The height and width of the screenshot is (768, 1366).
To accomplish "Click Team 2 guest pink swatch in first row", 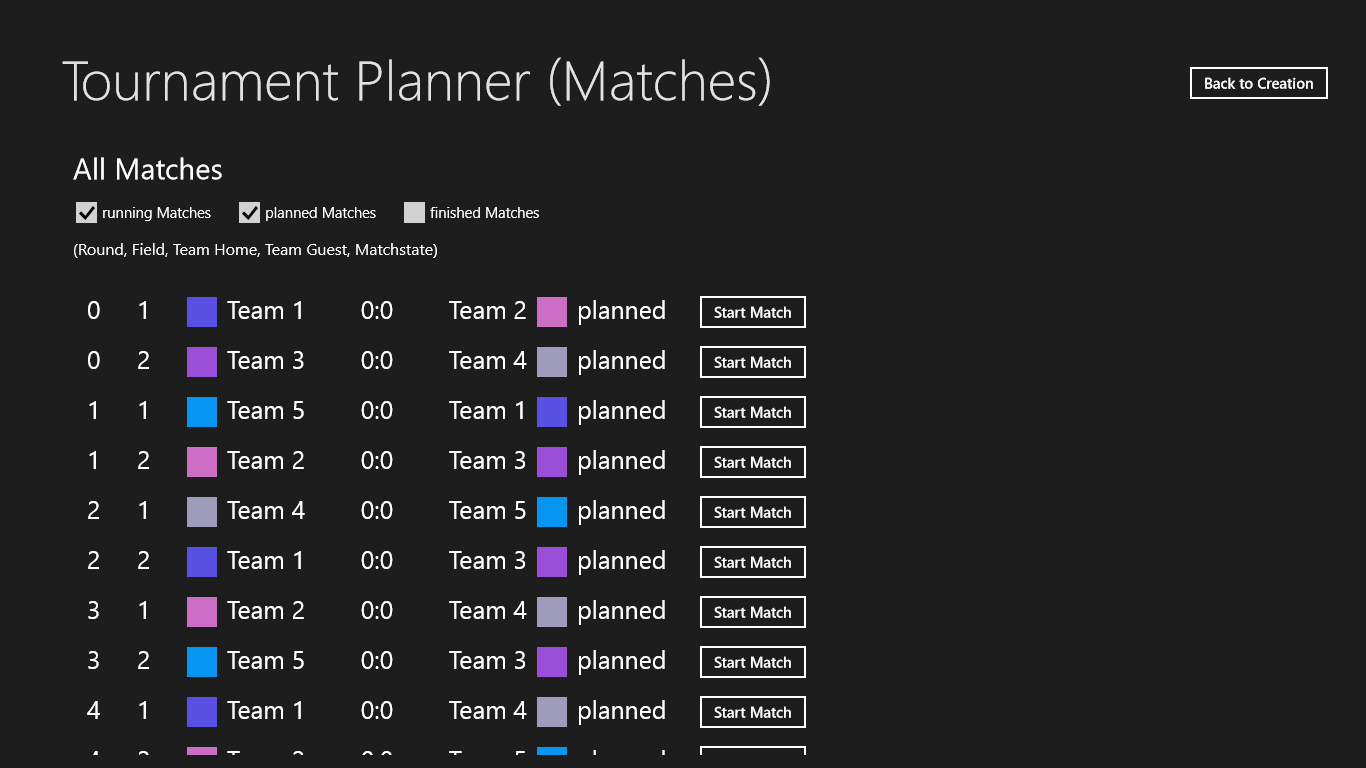I will point(552,312).
